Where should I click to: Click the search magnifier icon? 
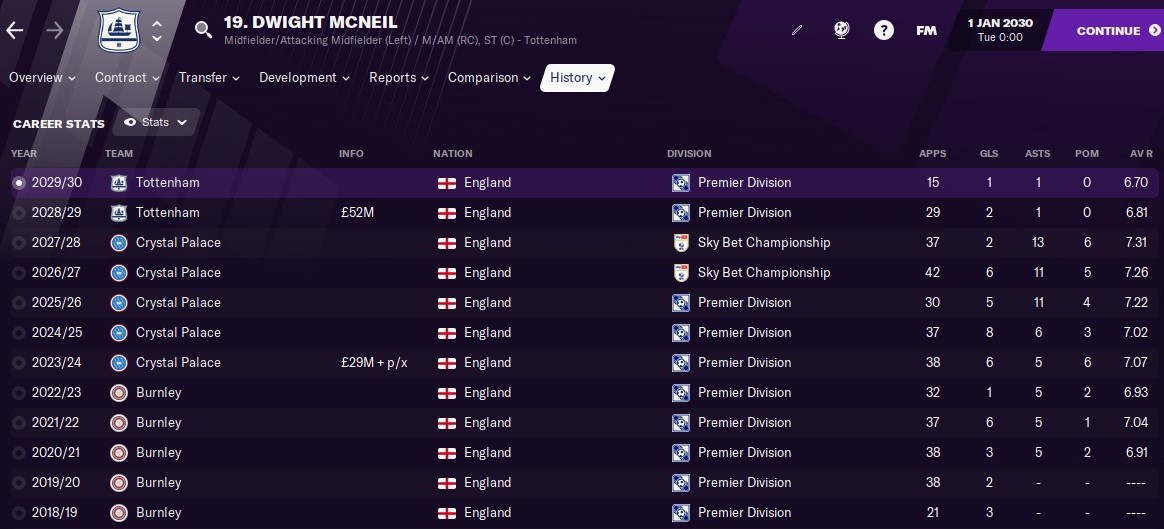point(203,30)
